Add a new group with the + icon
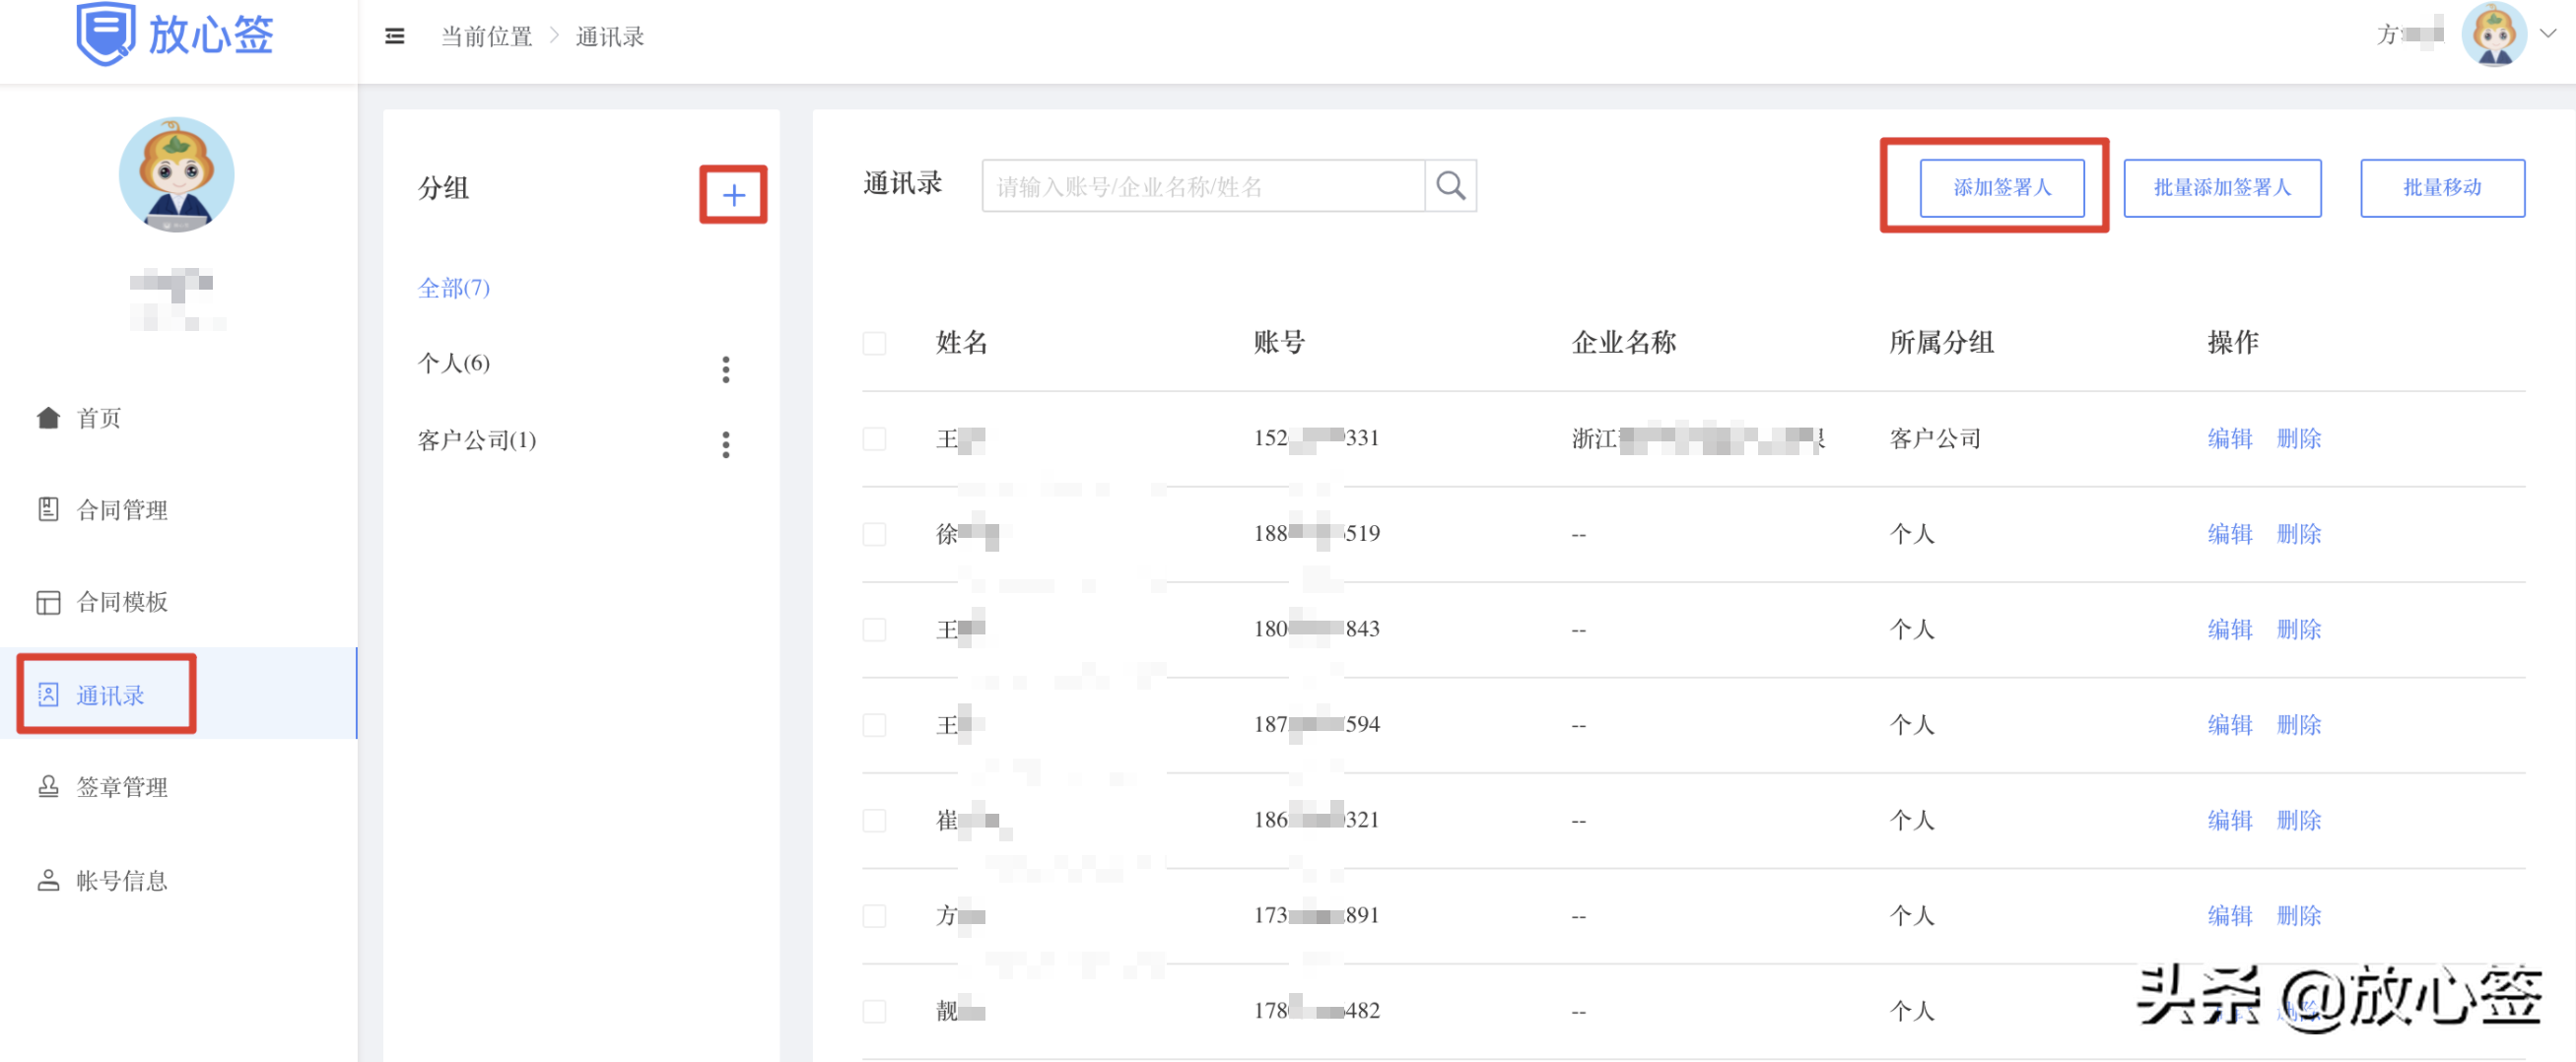This screenshot has height=1062, width=2576. 734,195
